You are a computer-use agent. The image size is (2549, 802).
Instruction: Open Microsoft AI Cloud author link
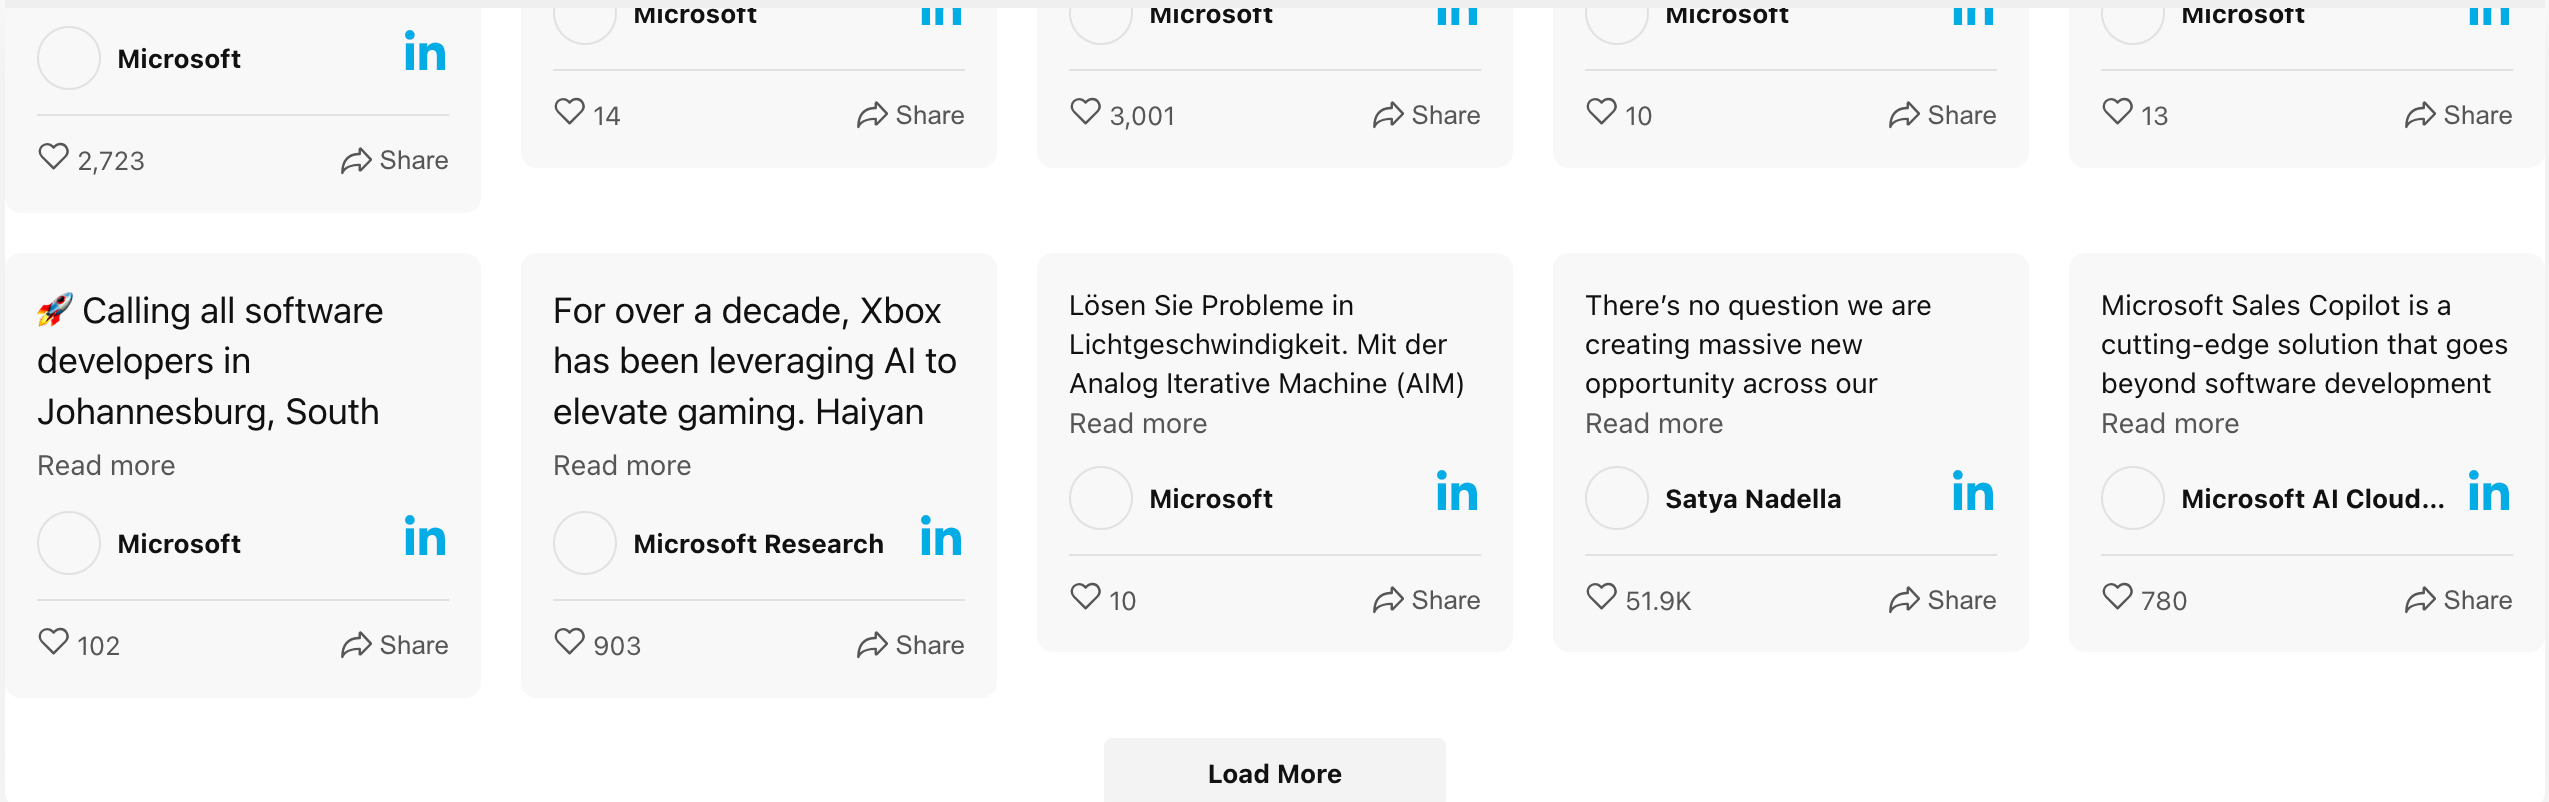2312,499
